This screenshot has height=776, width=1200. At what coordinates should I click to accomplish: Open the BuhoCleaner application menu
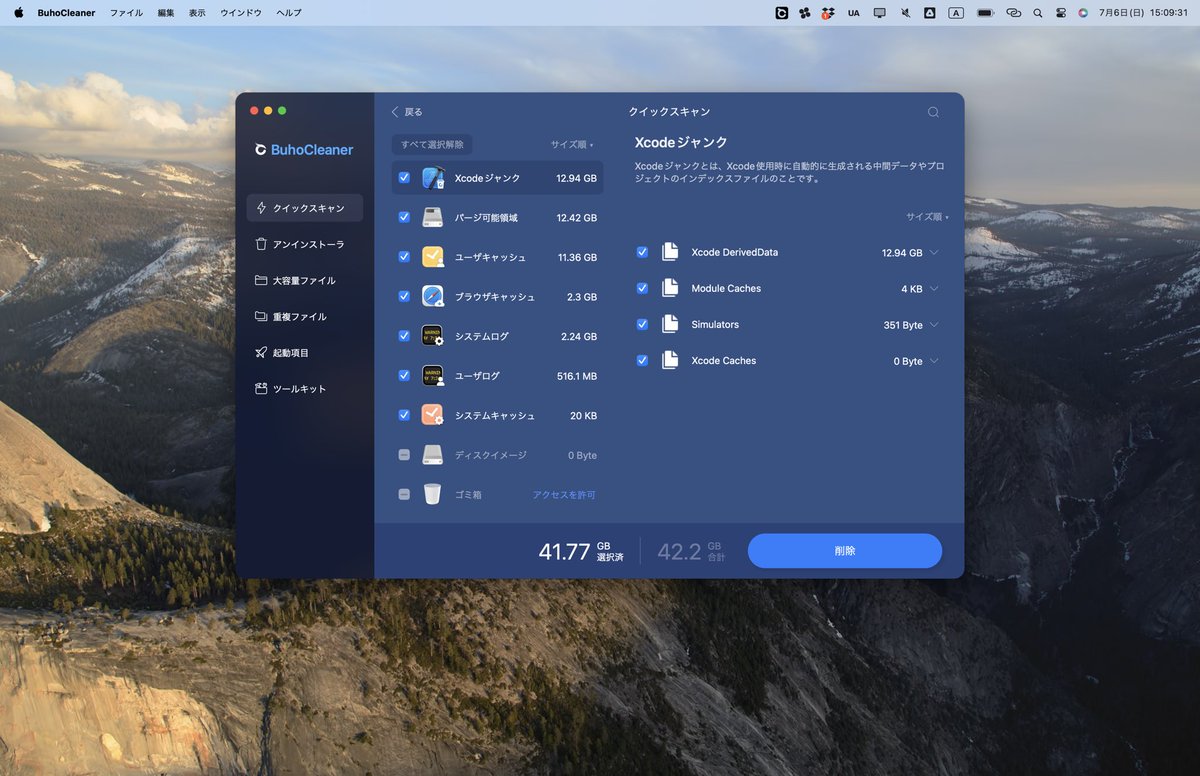click(66, 13)
